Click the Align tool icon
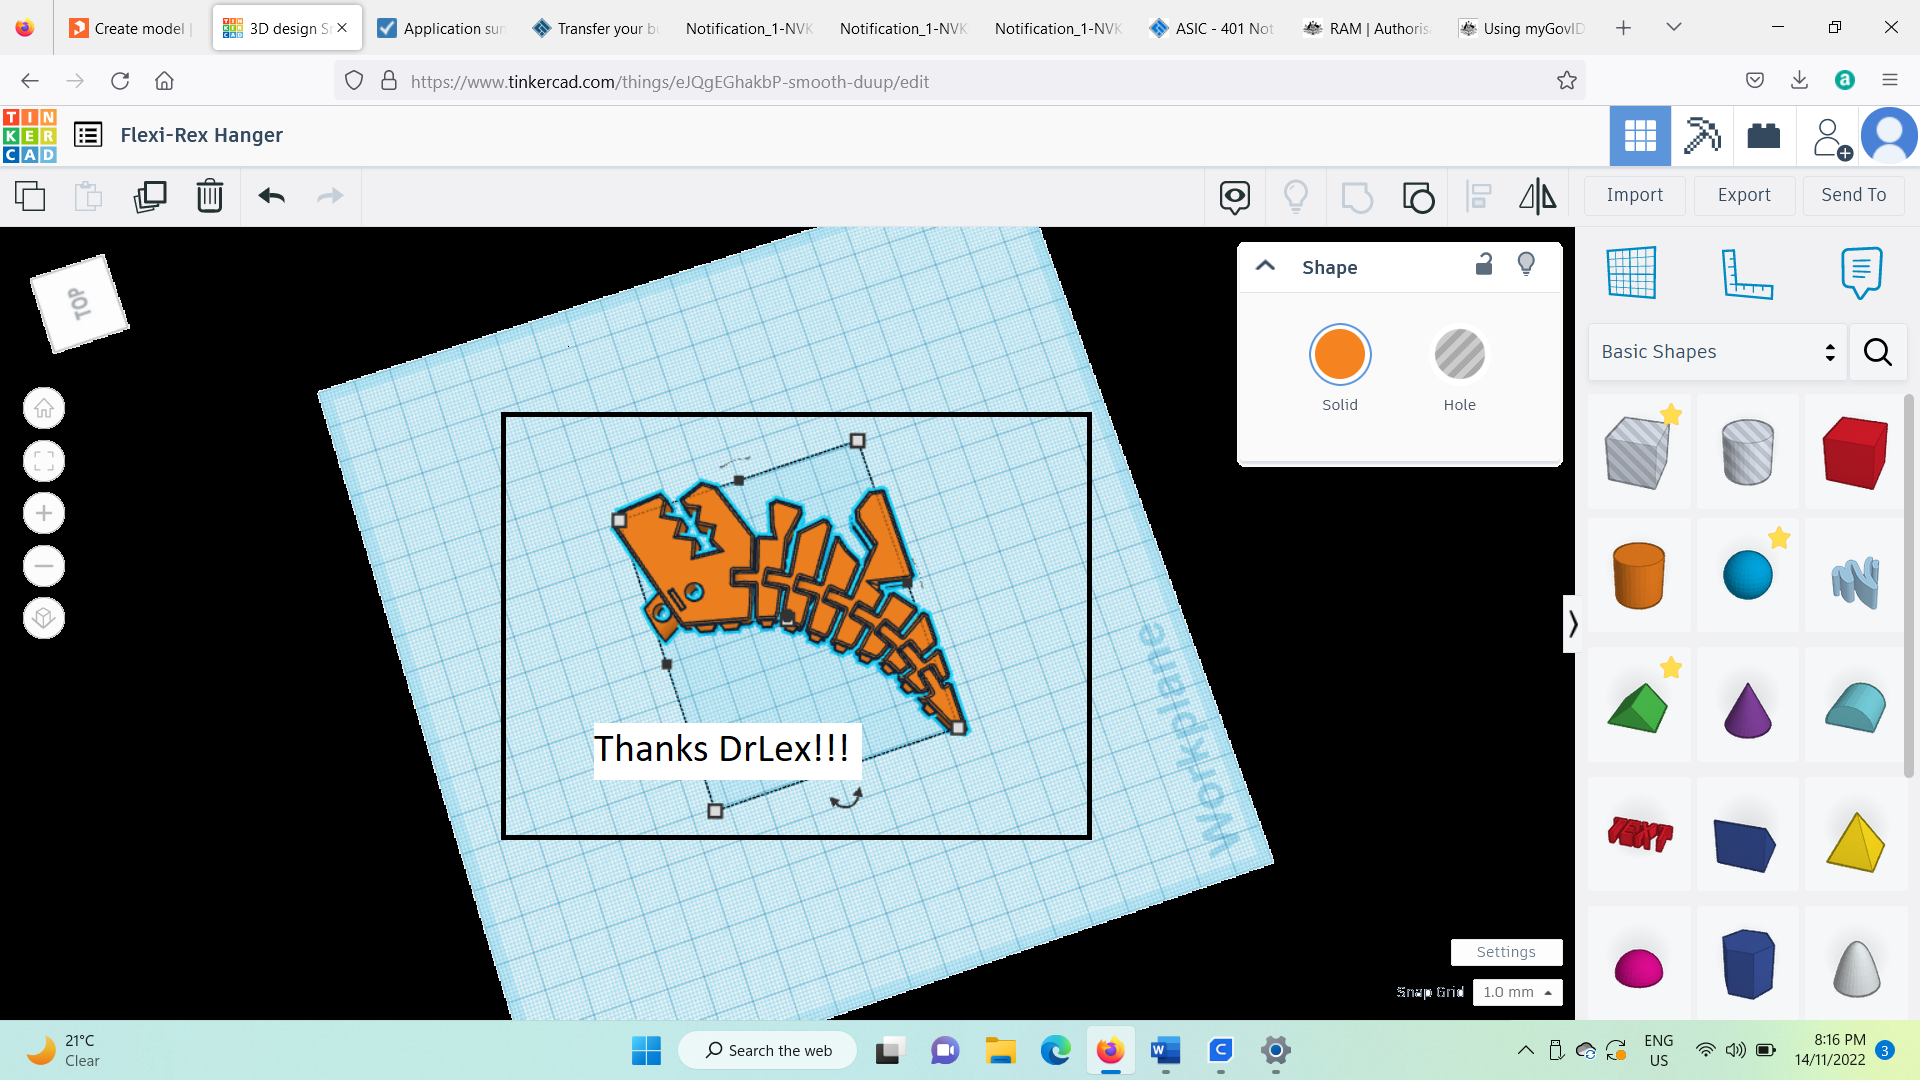 click(x=1478, y=196)
